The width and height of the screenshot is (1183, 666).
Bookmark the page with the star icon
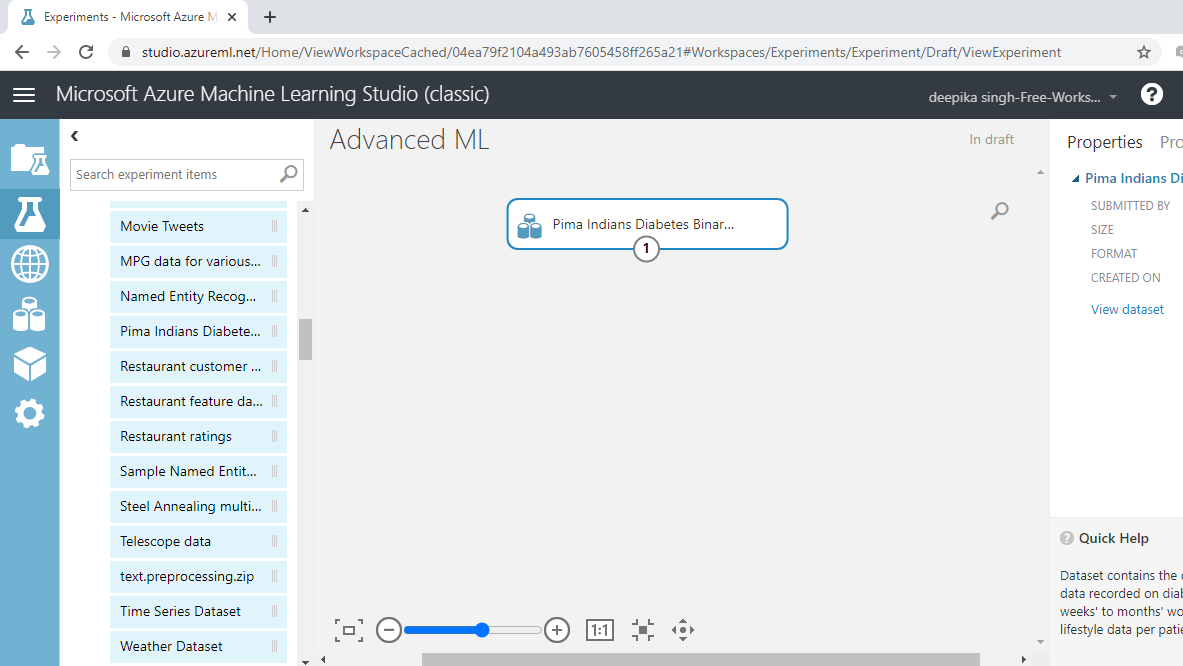[1144, 52]
